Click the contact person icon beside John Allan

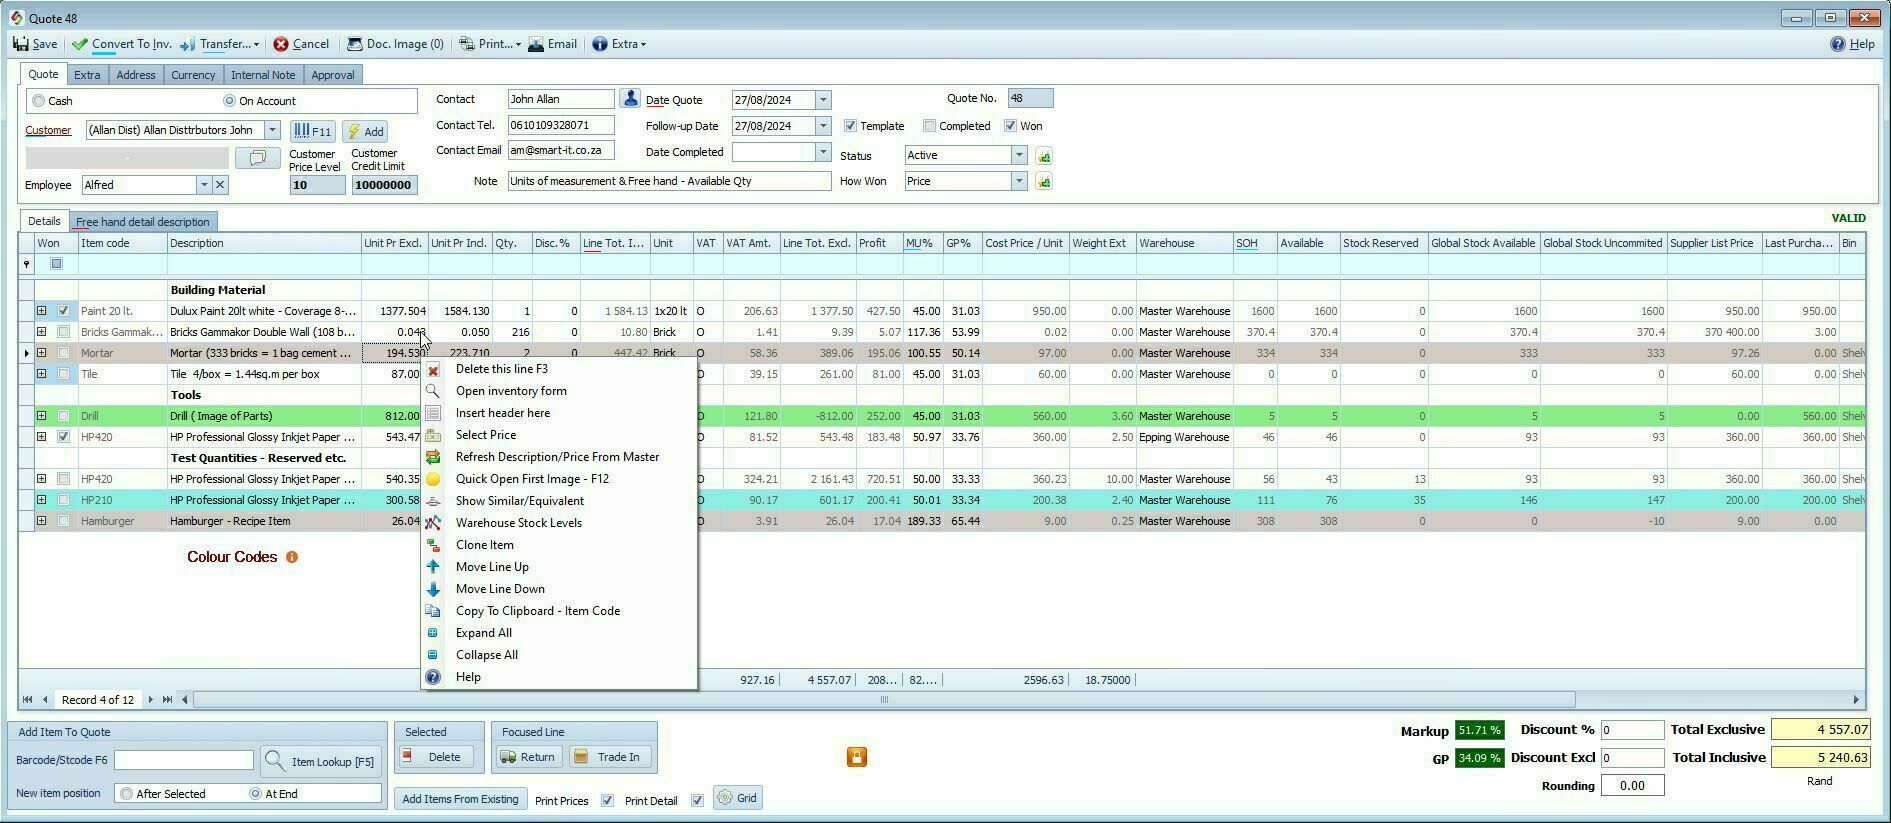[x=630, y=98]
